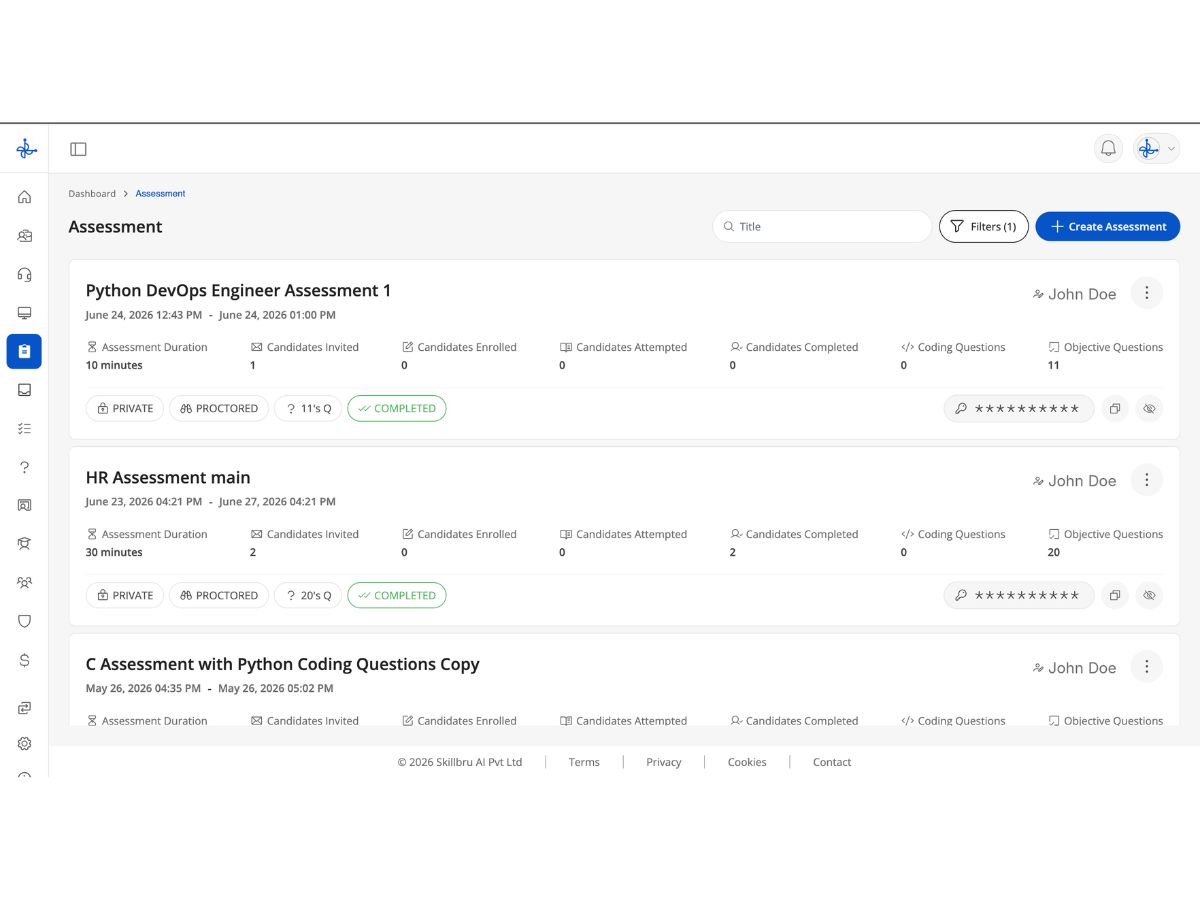Open Python DevOps Engineer Assessment 1 title

pos(239,291)
